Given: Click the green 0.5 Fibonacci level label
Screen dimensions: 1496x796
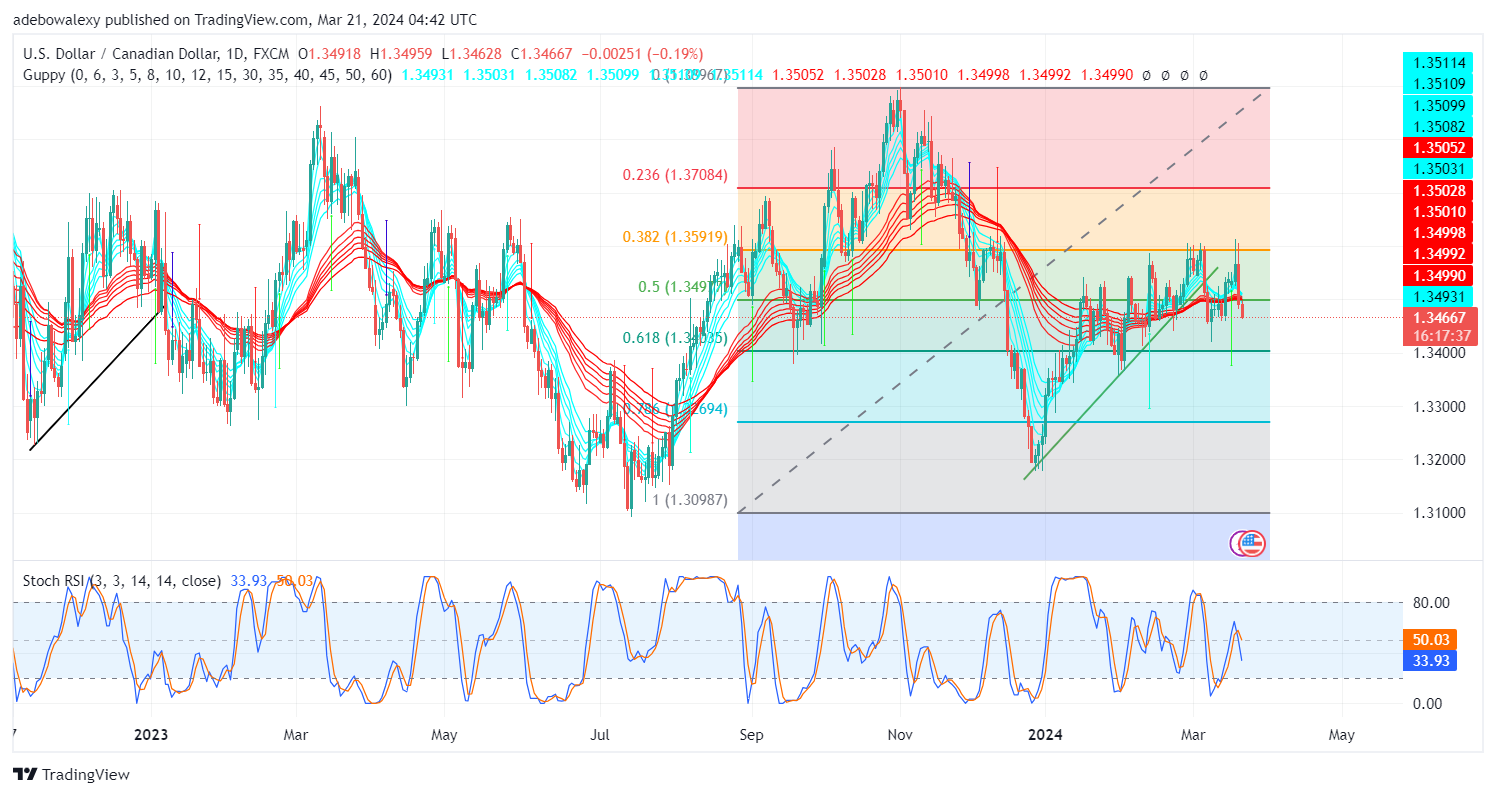Looking at the screenshot, I should 684,287.
